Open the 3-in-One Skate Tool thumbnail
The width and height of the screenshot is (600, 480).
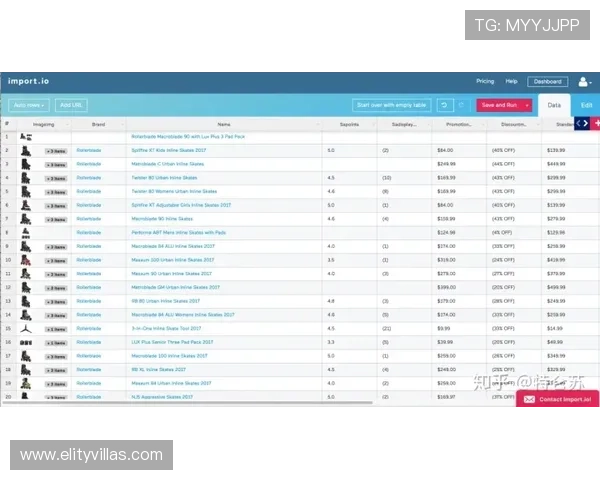pyautogui.click(x=26, y=329)
